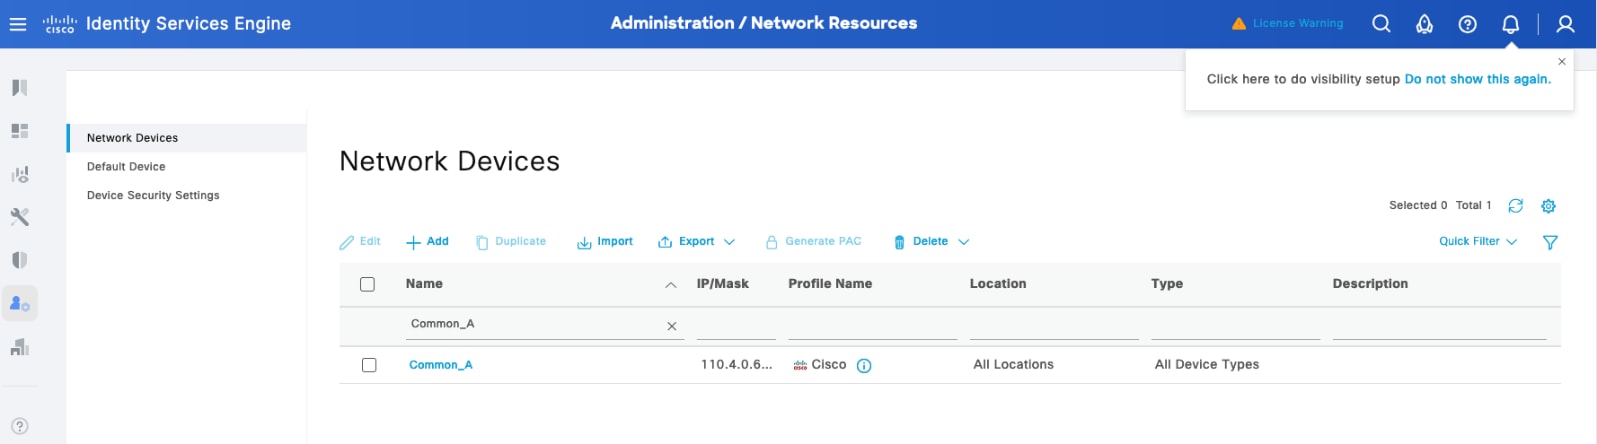The height and width of the screenshot is (444, 1597).
Task: Open Device Security Settings menu item
Action: coord(153,196)
